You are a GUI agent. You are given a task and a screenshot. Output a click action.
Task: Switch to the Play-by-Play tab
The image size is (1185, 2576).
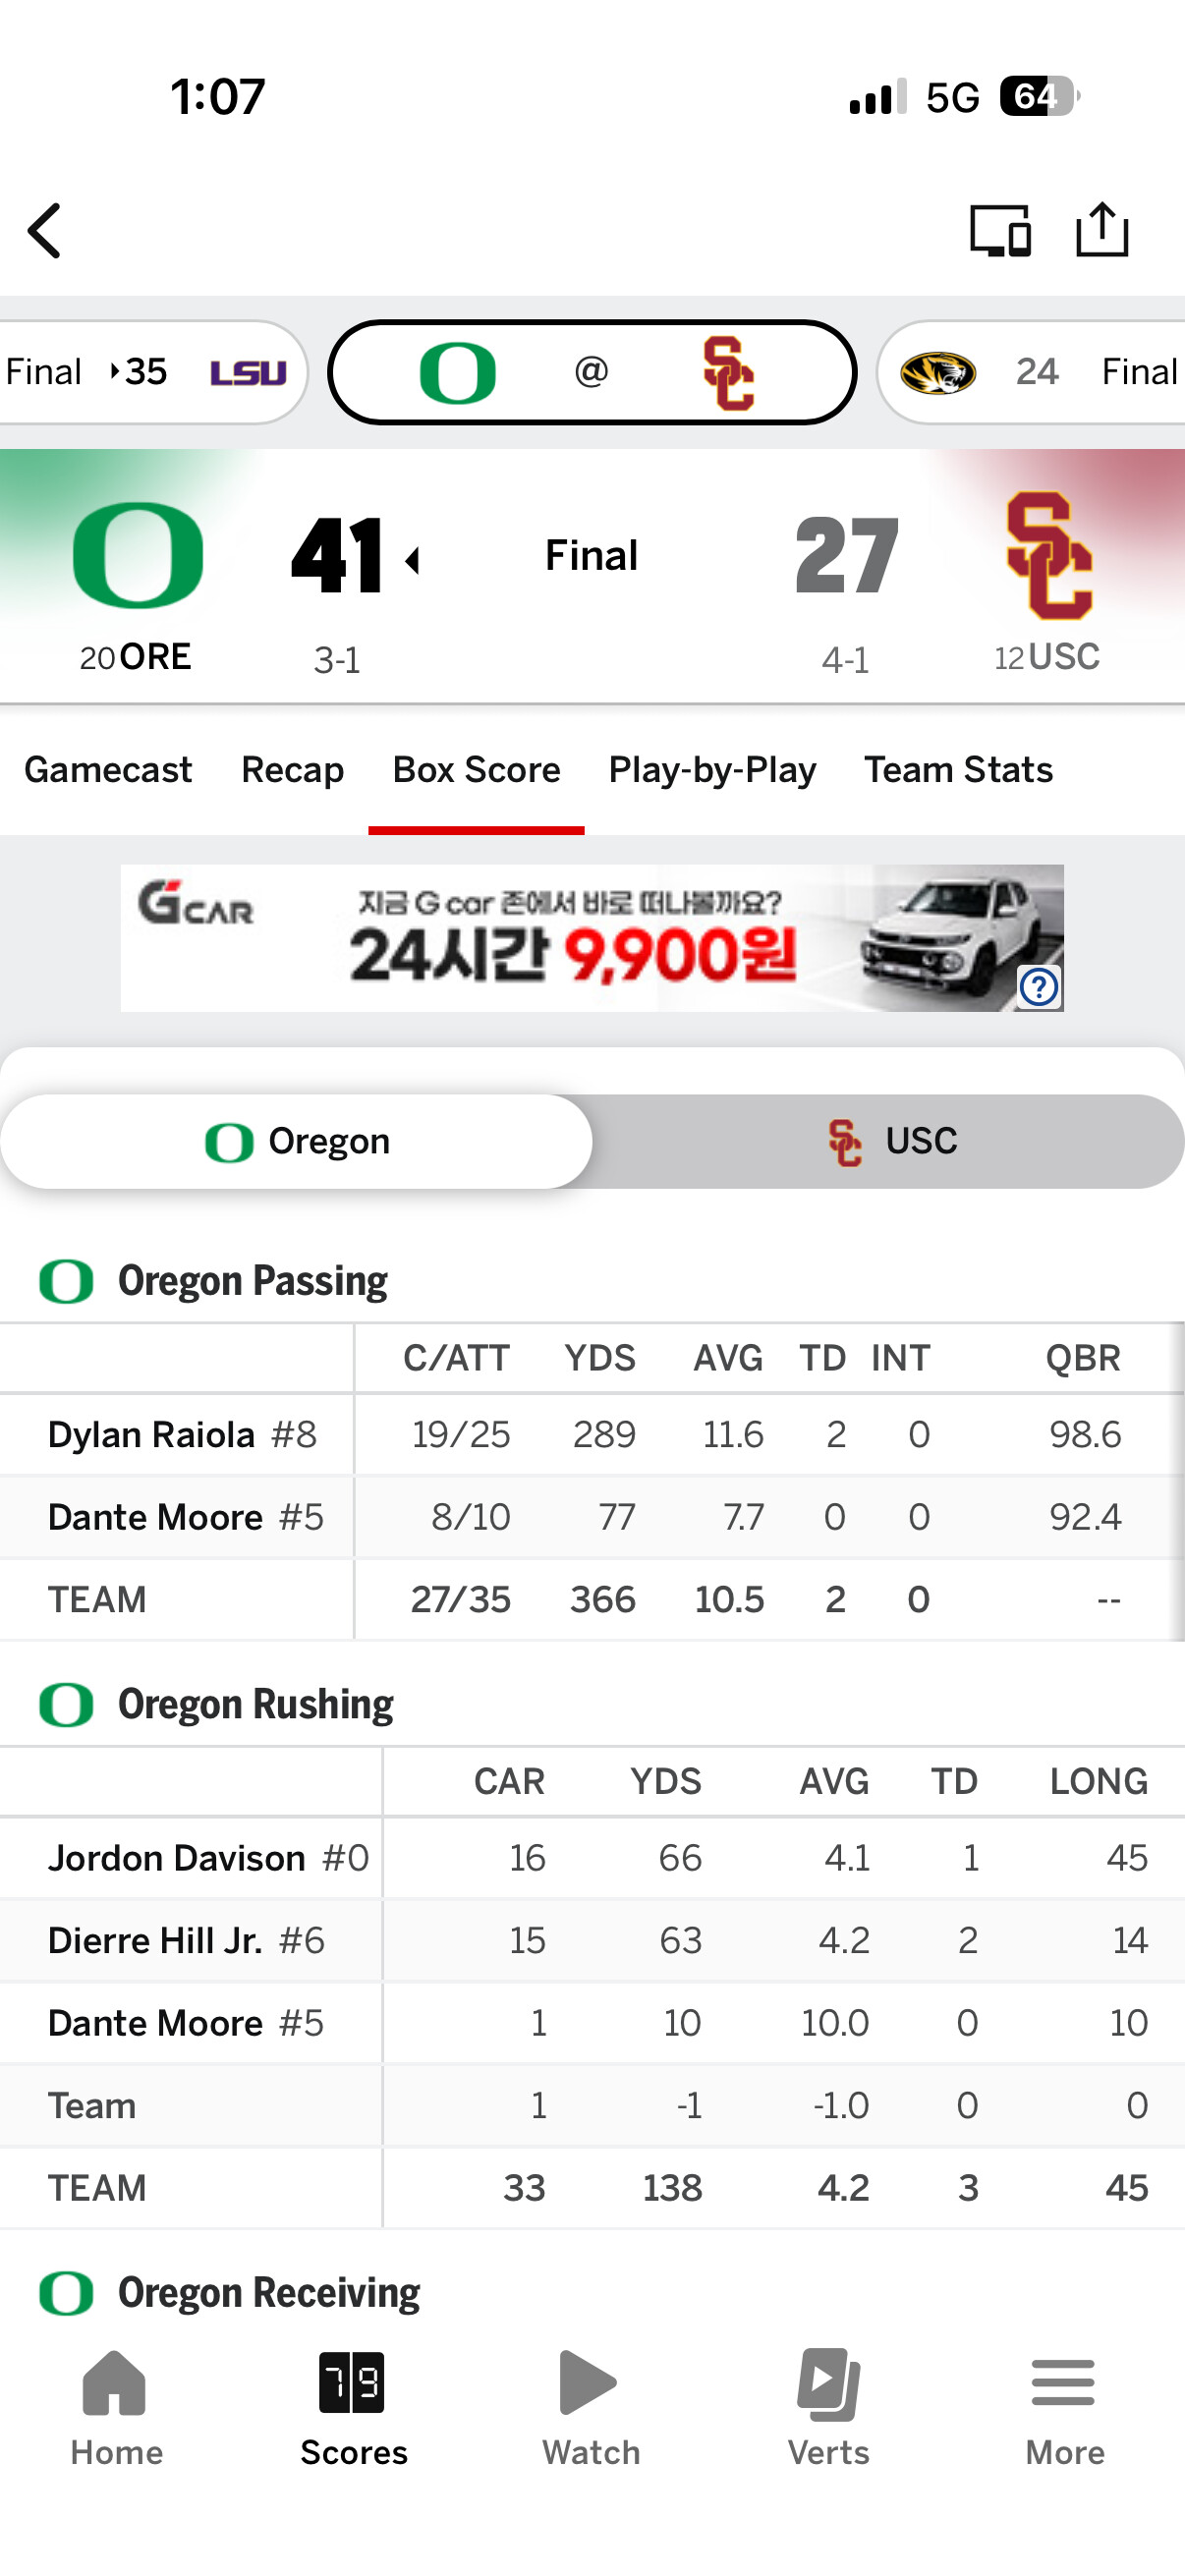(712, 769)
